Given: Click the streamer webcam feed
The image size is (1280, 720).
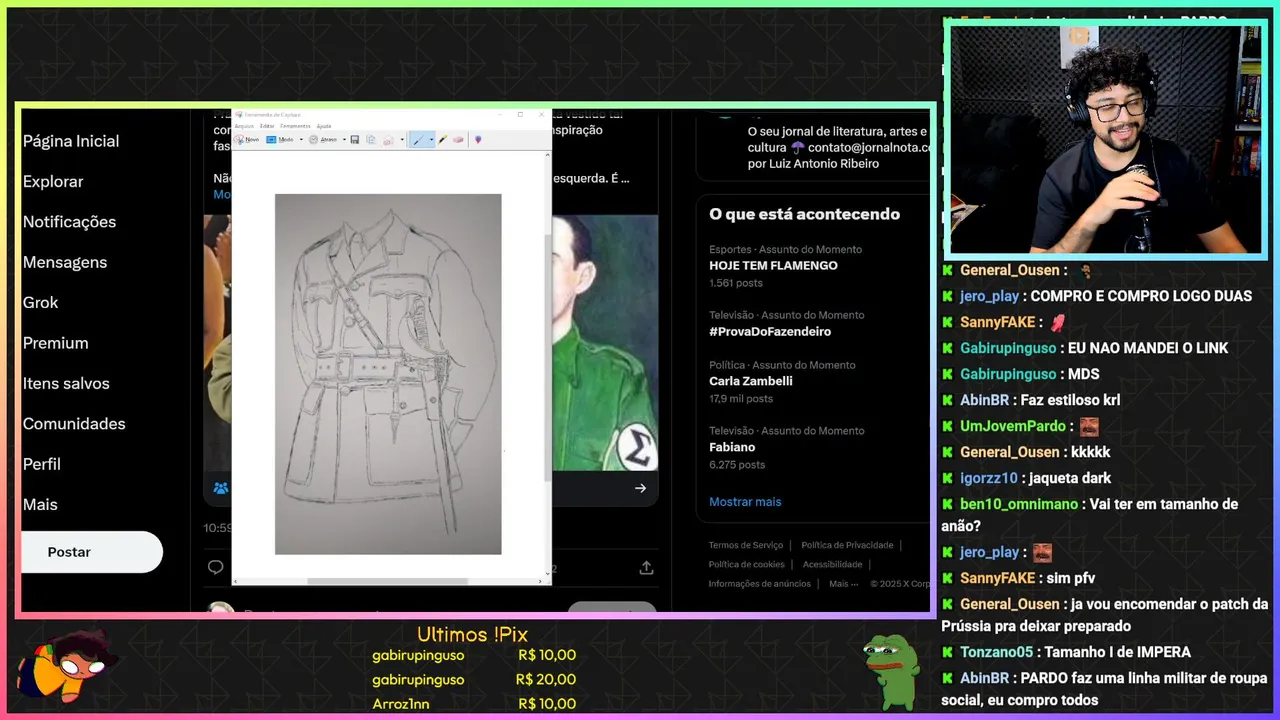Looking at the screenshot, I should click(x=1105, y=140).
